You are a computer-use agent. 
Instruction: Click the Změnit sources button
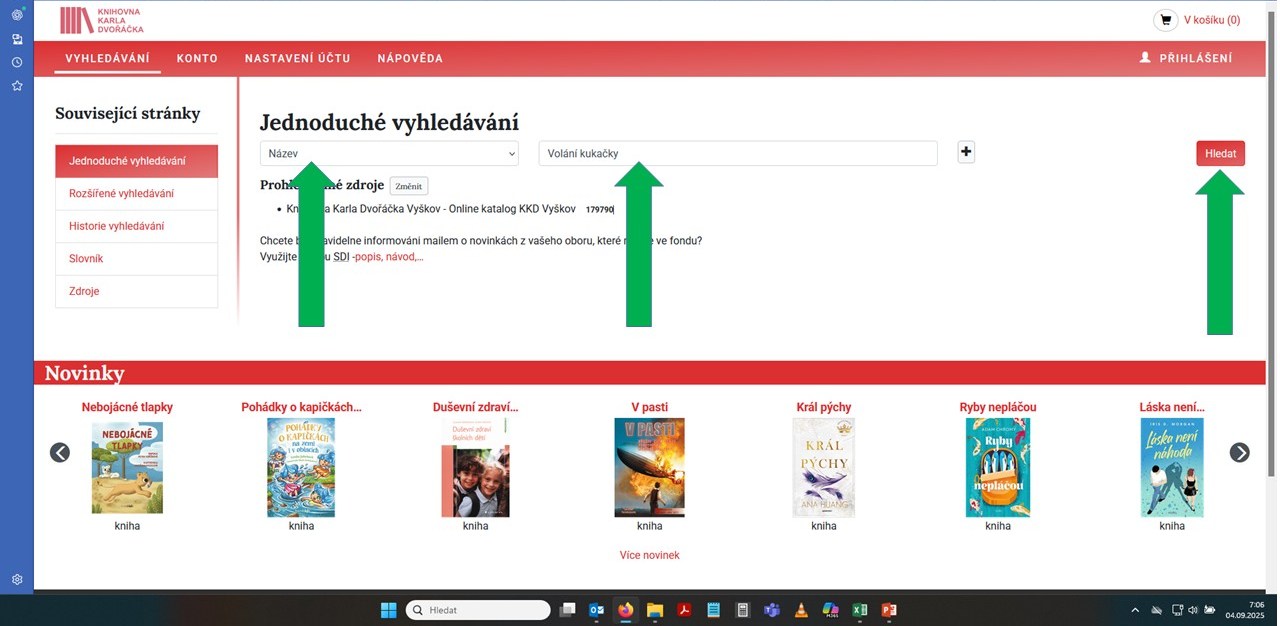408,186
